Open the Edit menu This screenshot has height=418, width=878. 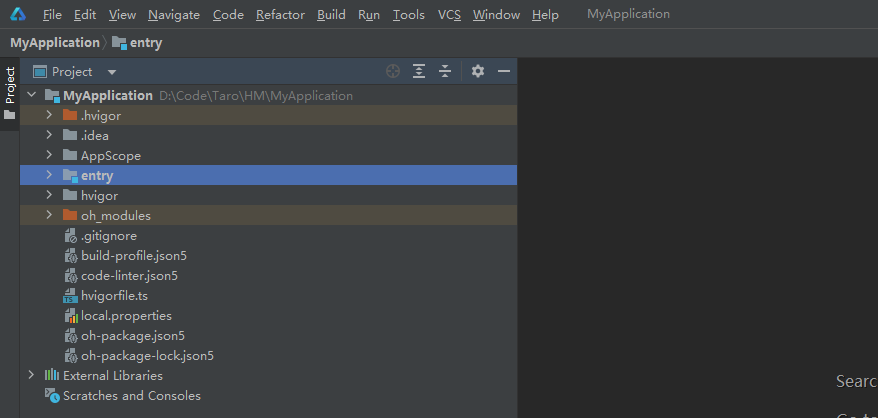click(x=85, y=15)
